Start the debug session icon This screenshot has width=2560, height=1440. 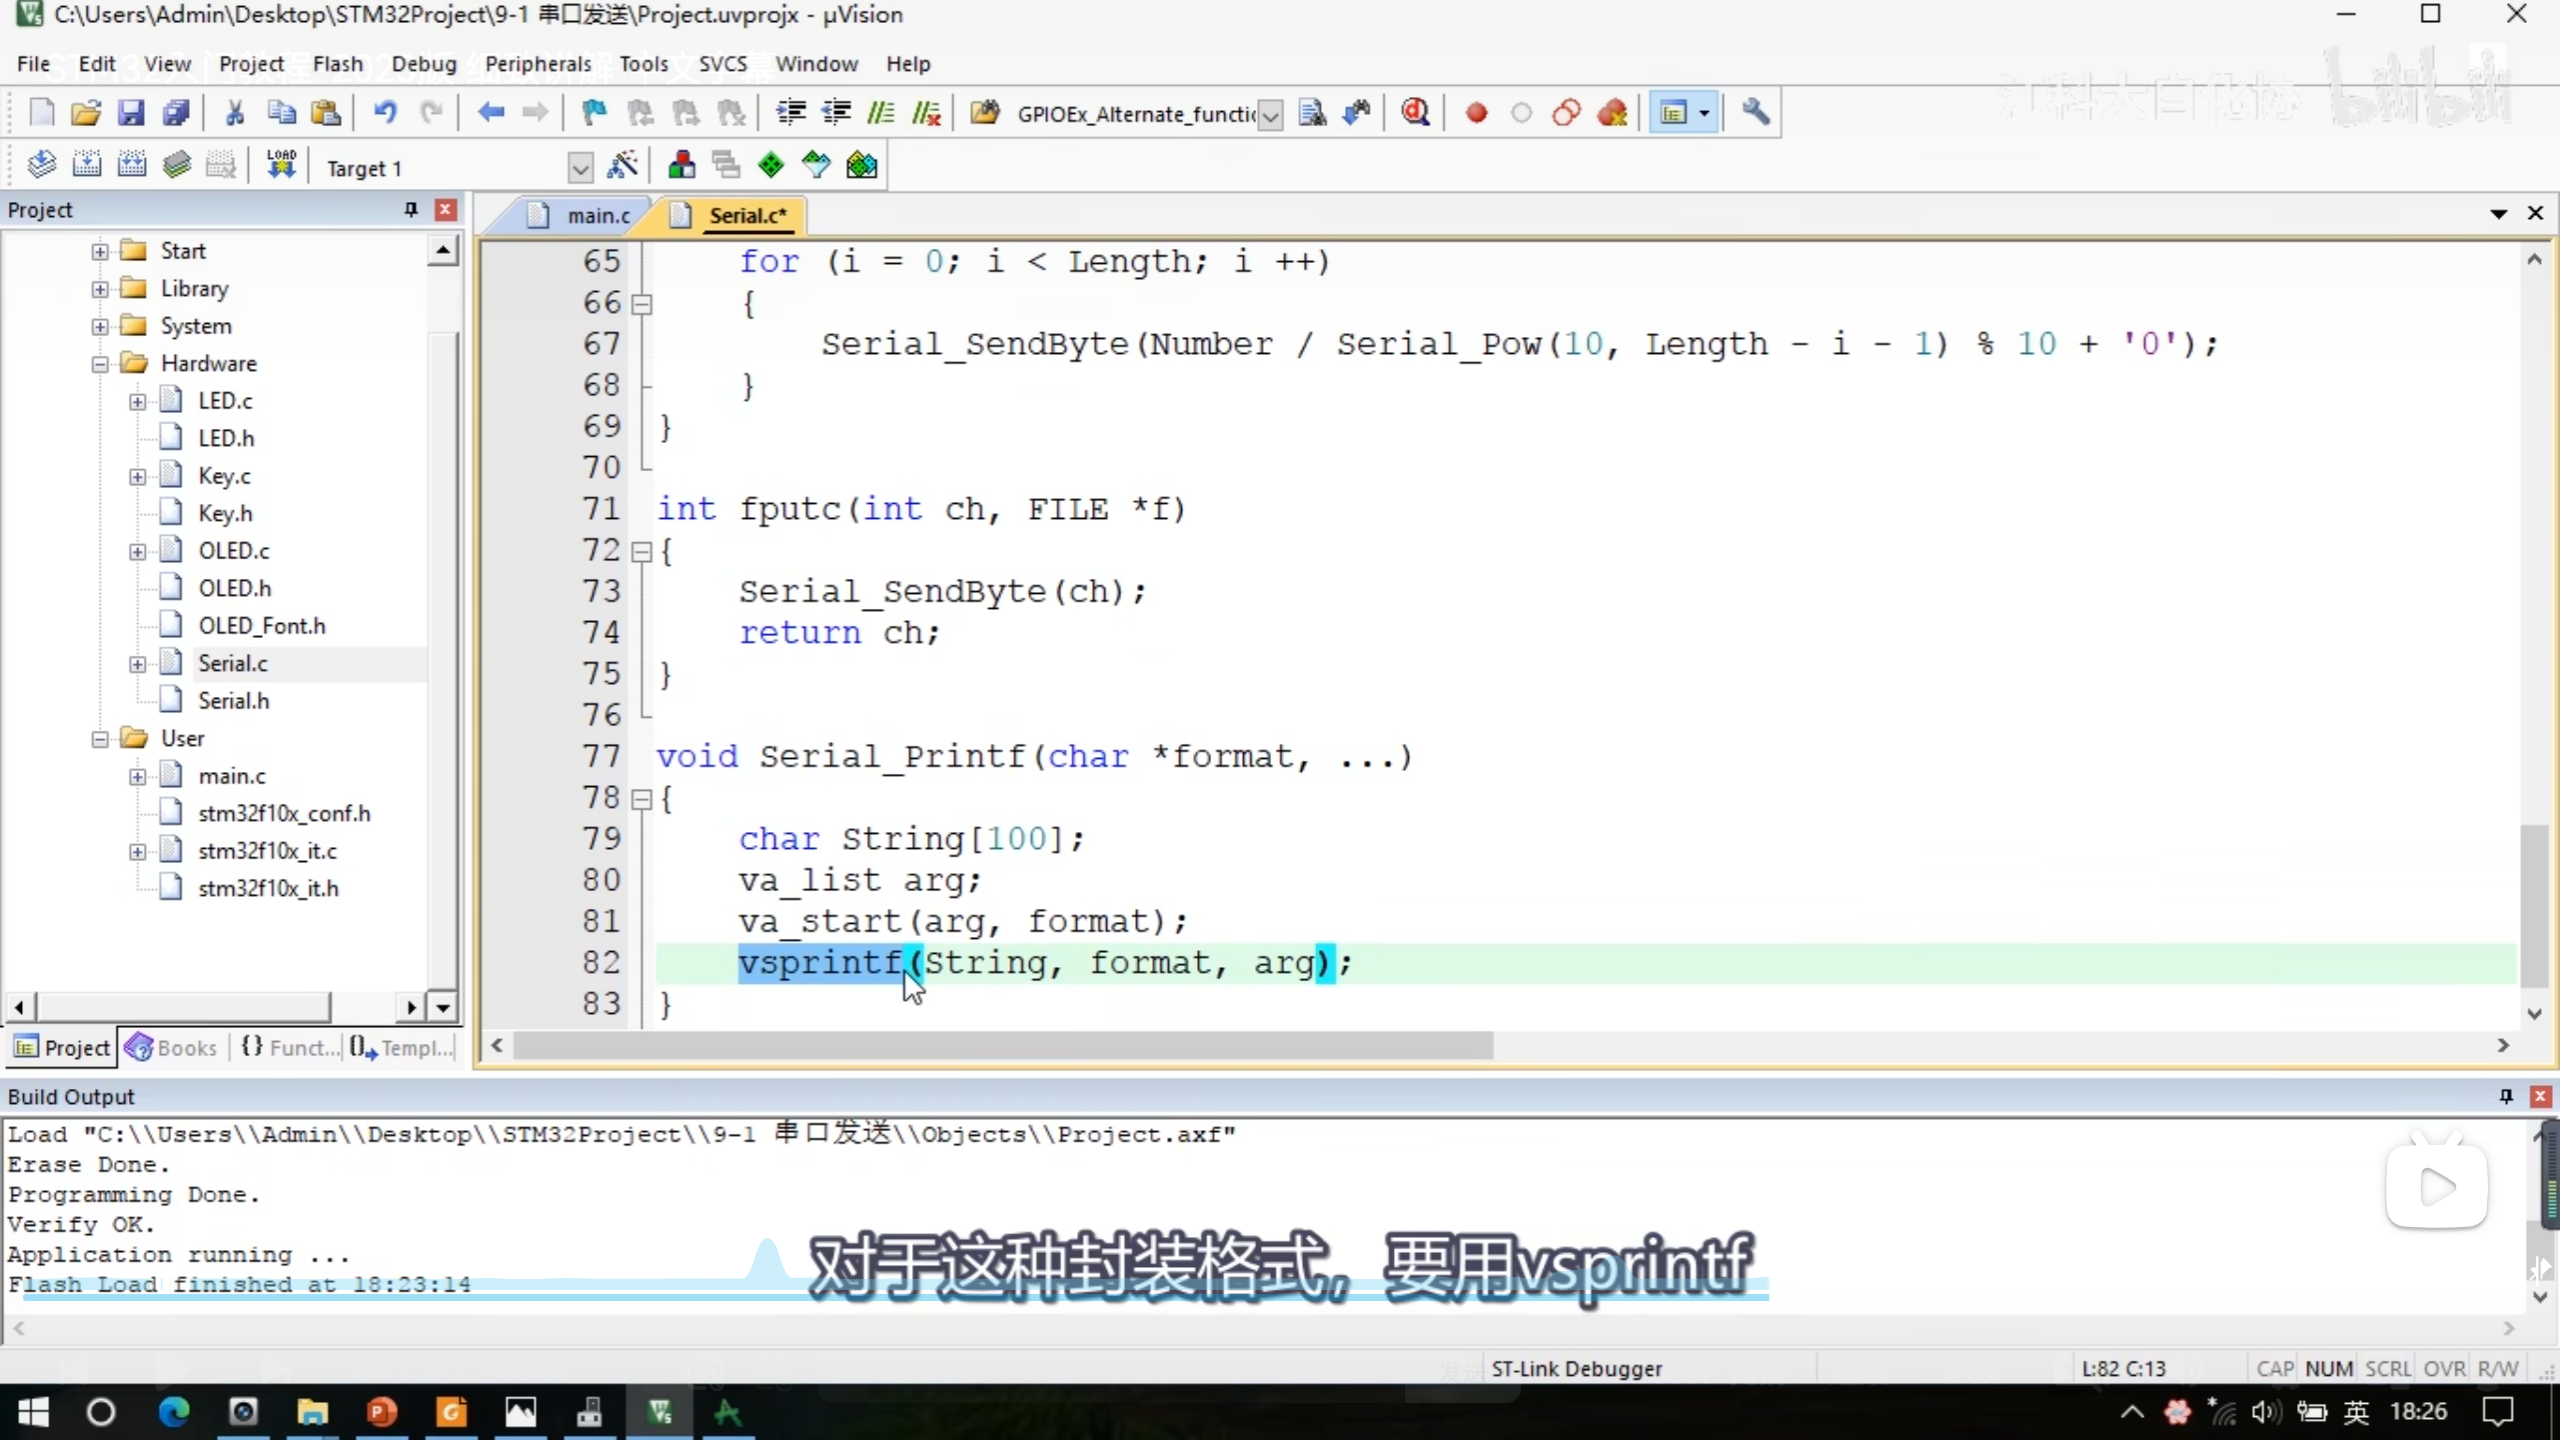1415,113
